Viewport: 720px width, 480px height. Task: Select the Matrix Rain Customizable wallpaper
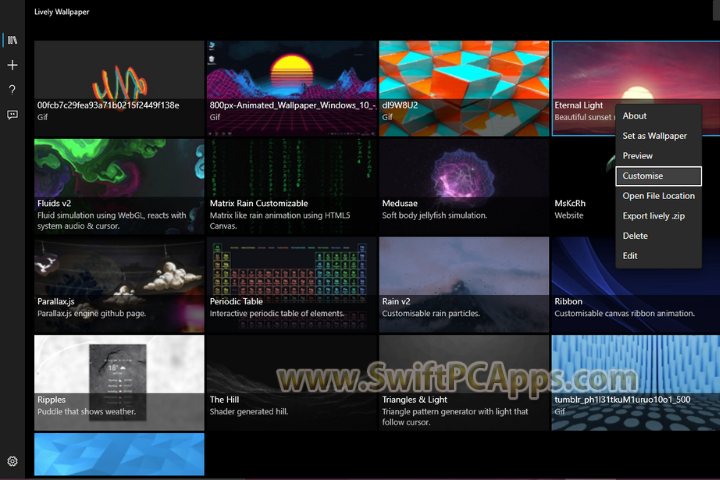point(292,186)
